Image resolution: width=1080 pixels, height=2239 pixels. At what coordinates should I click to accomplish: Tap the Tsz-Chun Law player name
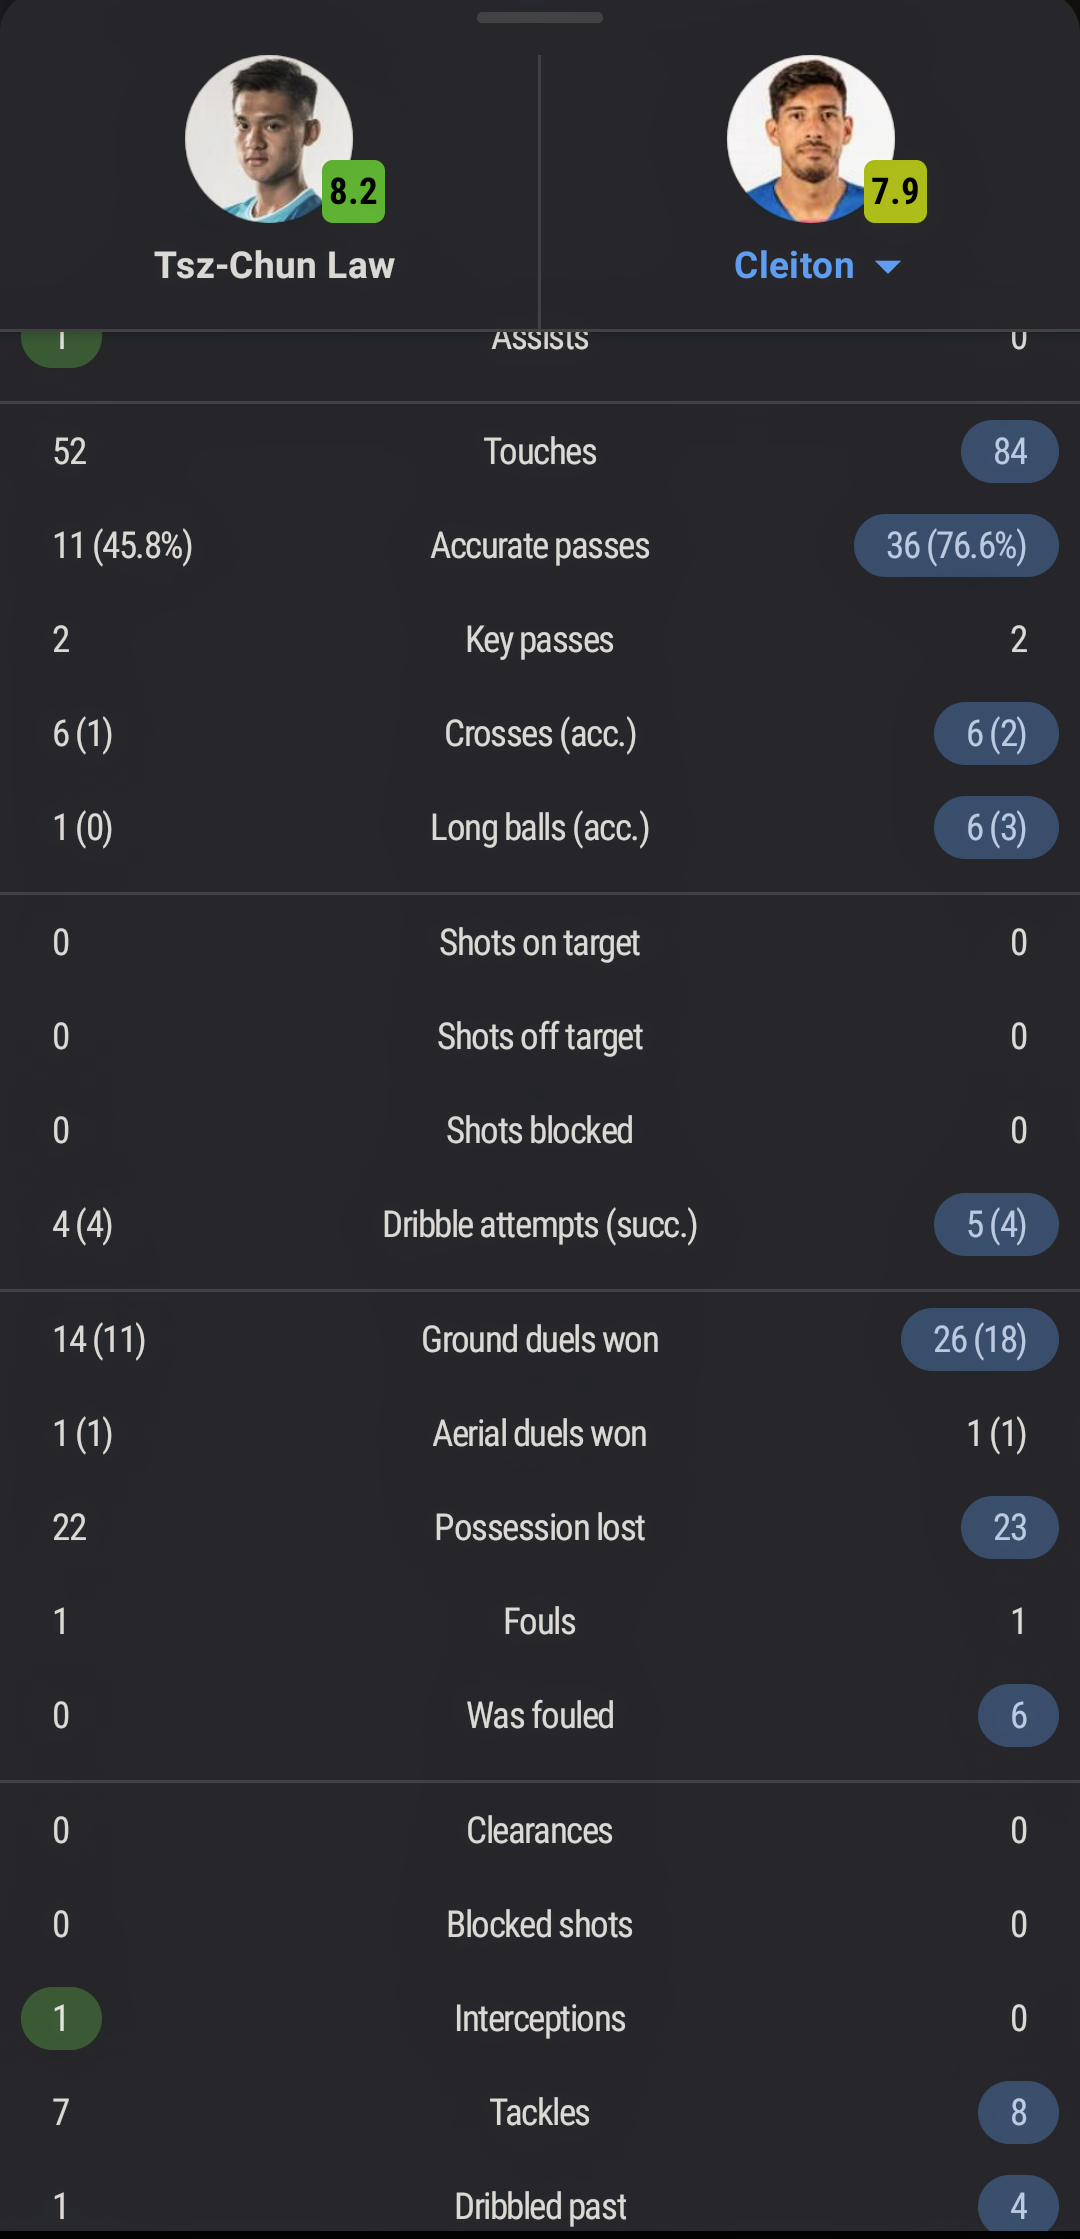coord(274,266)
